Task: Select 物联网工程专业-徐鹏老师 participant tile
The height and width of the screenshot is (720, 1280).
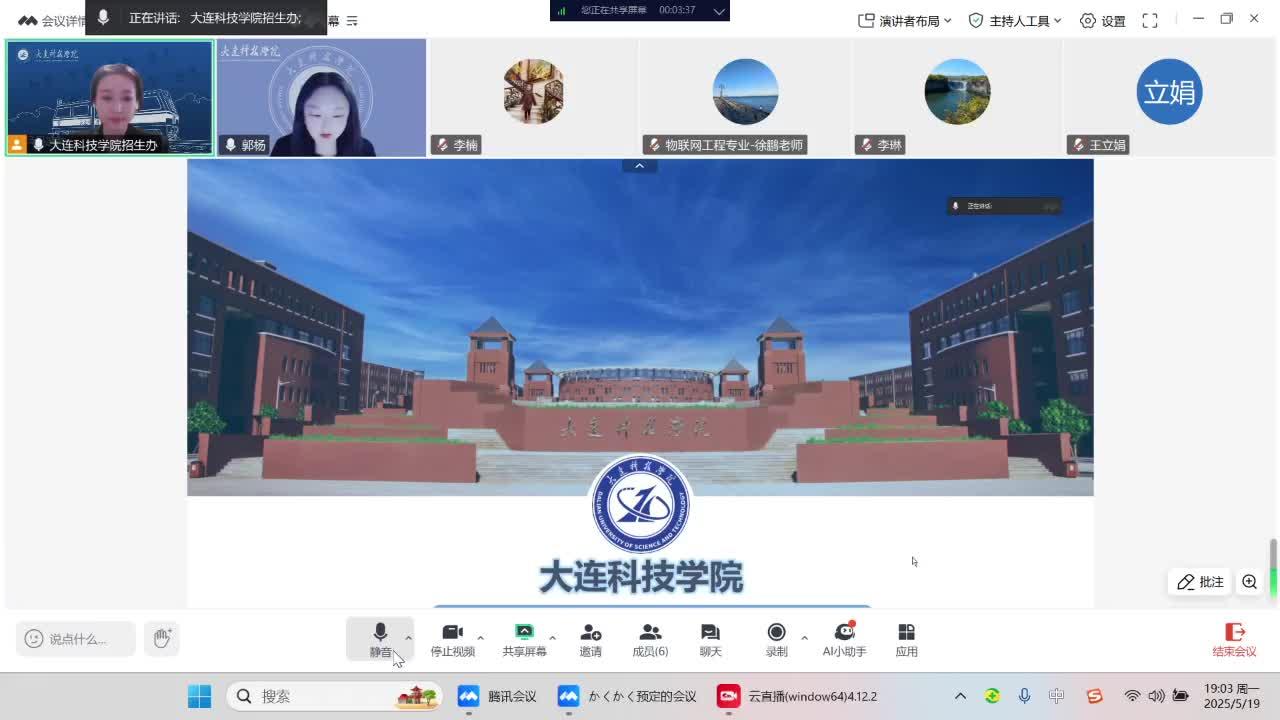Action: pyautogui.click(x=745, y=98)
